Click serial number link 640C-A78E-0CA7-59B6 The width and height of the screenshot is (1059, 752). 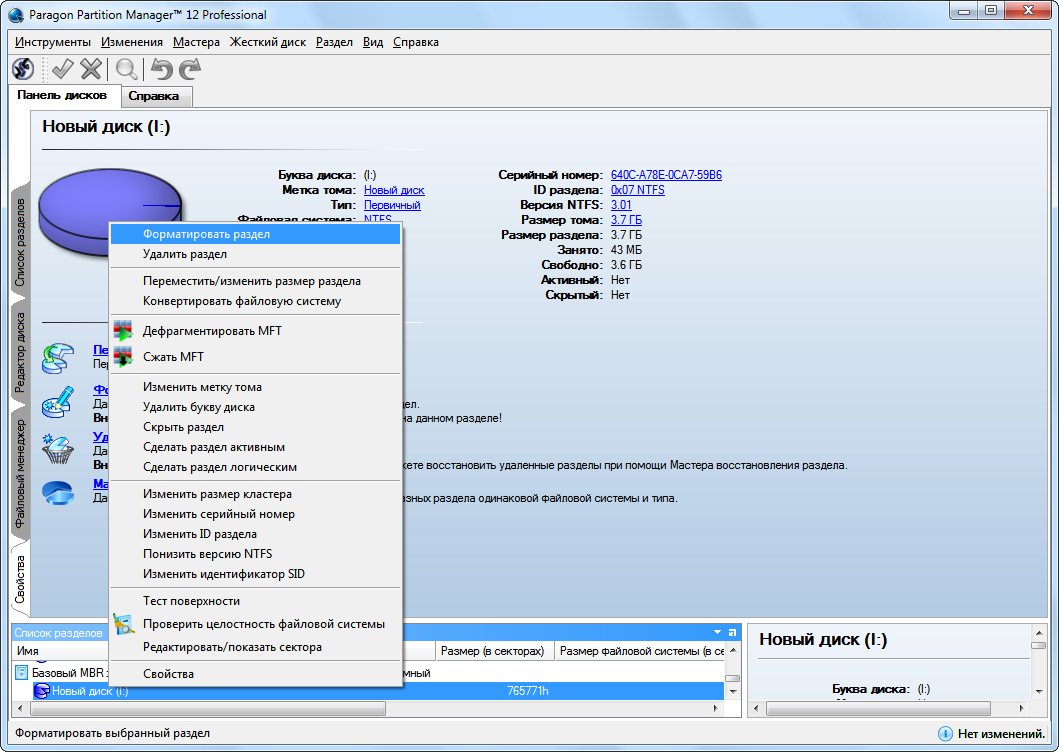666,175
